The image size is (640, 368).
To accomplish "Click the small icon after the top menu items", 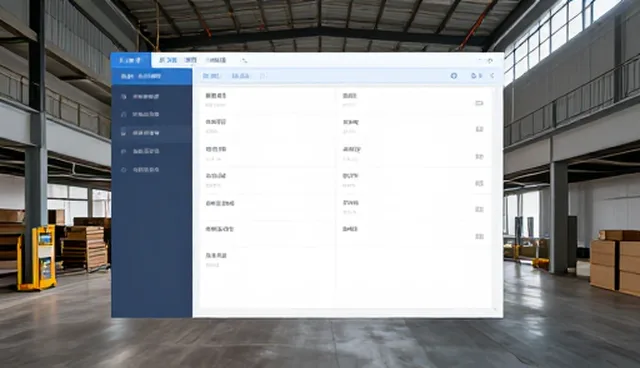I will tap(244, 60).
